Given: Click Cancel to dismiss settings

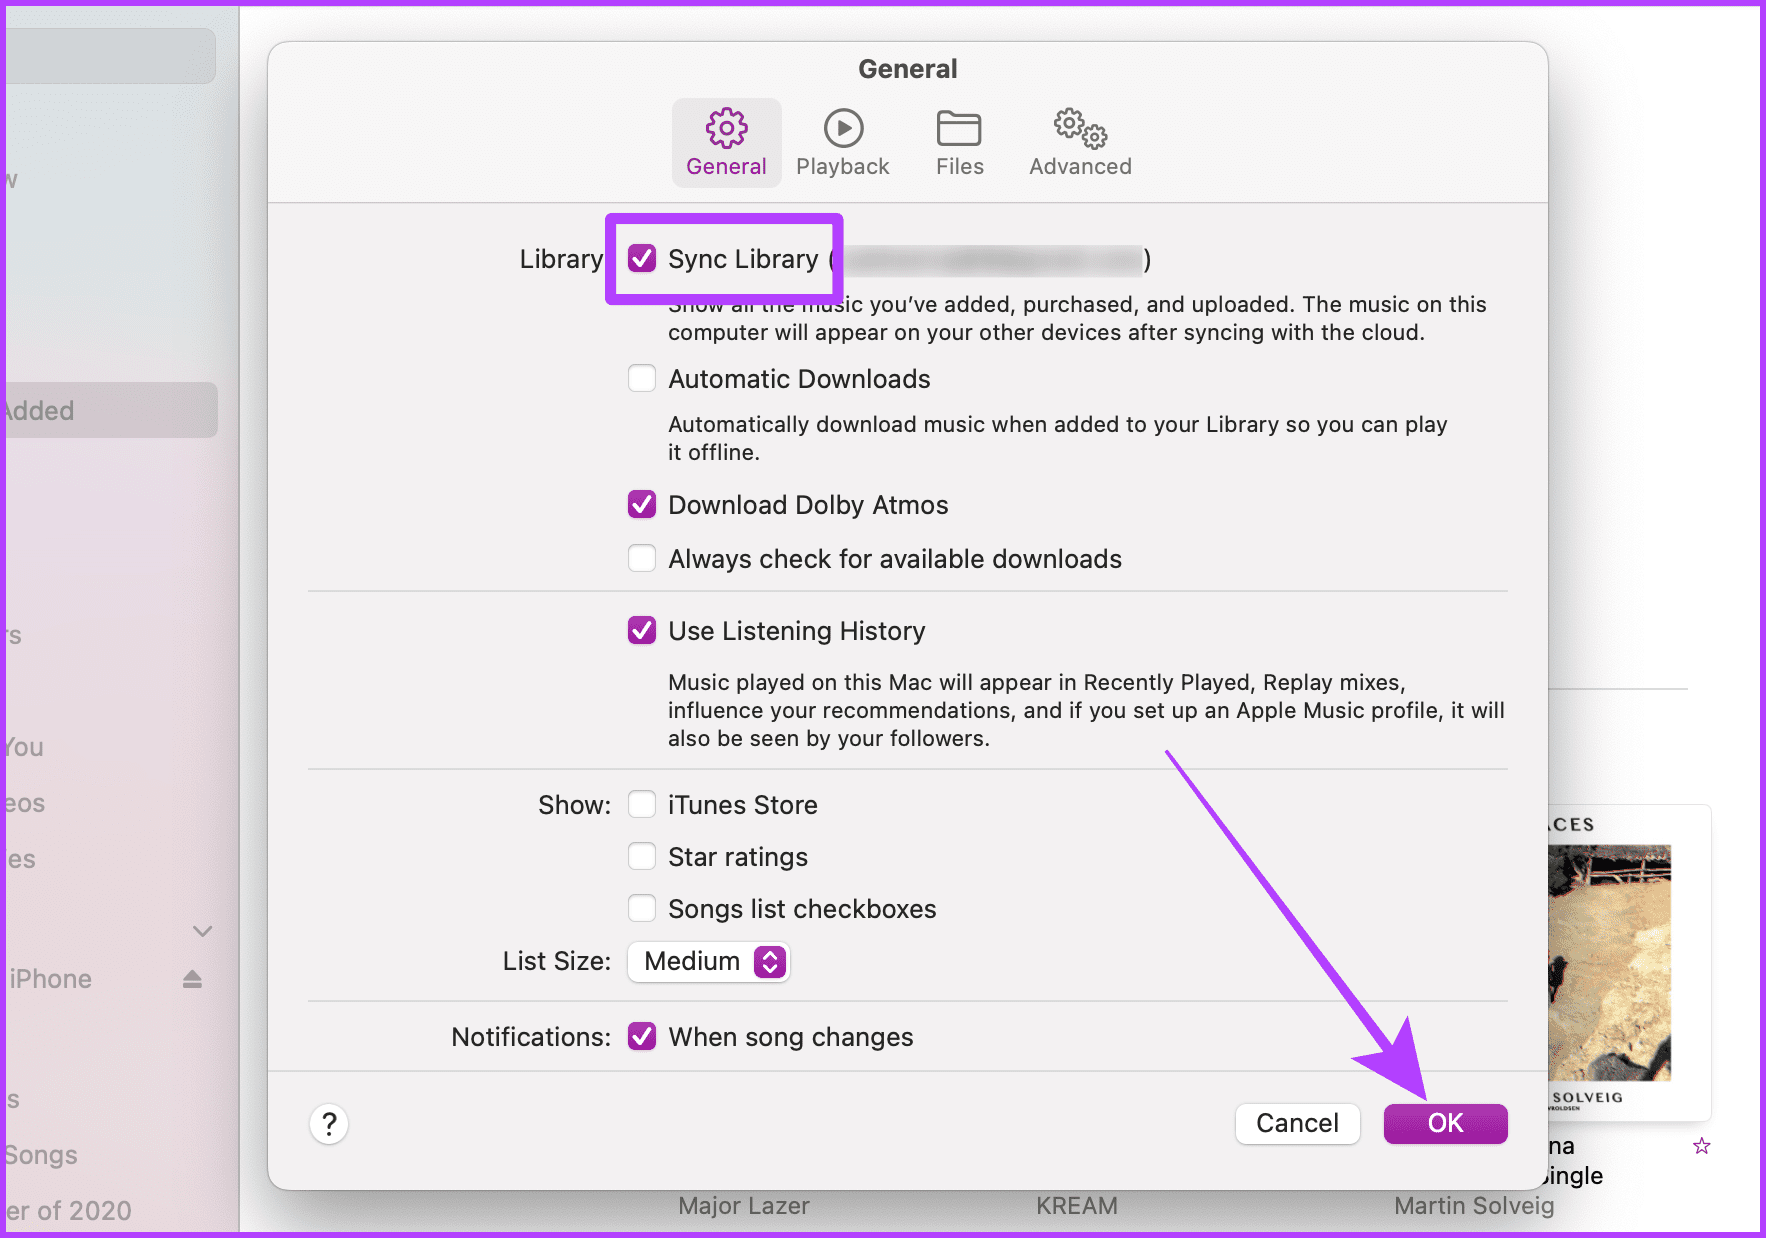Looking at the screenshot, I should pyautogui.click(x=1297, y=1123).
